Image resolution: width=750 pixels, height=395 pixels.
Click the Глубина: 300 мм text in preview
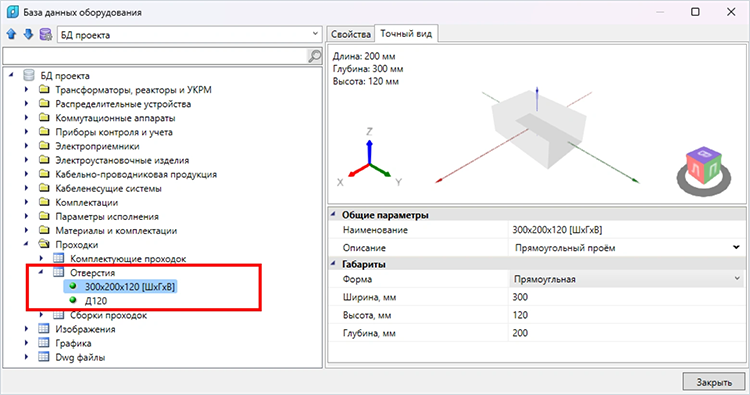[x=368, y=69]
